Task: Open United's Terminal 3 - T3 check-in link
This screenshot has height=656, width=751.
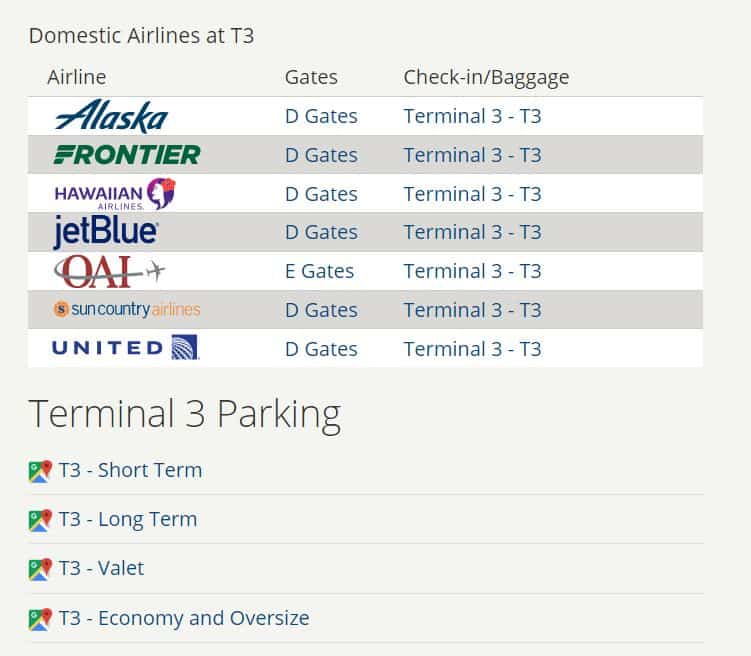Action: tap(473, 349)
